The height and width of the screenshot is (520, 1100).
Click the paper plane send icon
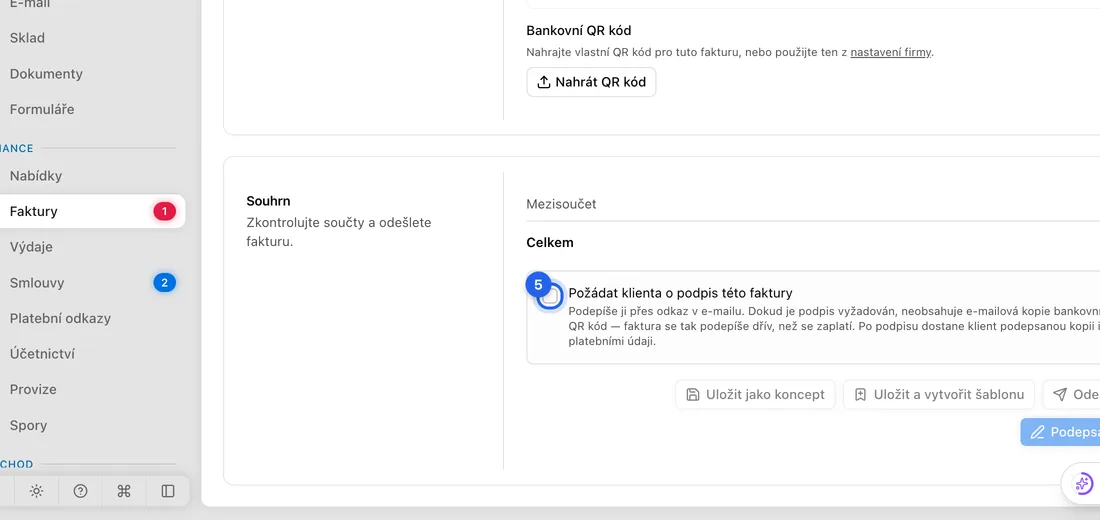pyautogui.click(x=1060, y=394)
